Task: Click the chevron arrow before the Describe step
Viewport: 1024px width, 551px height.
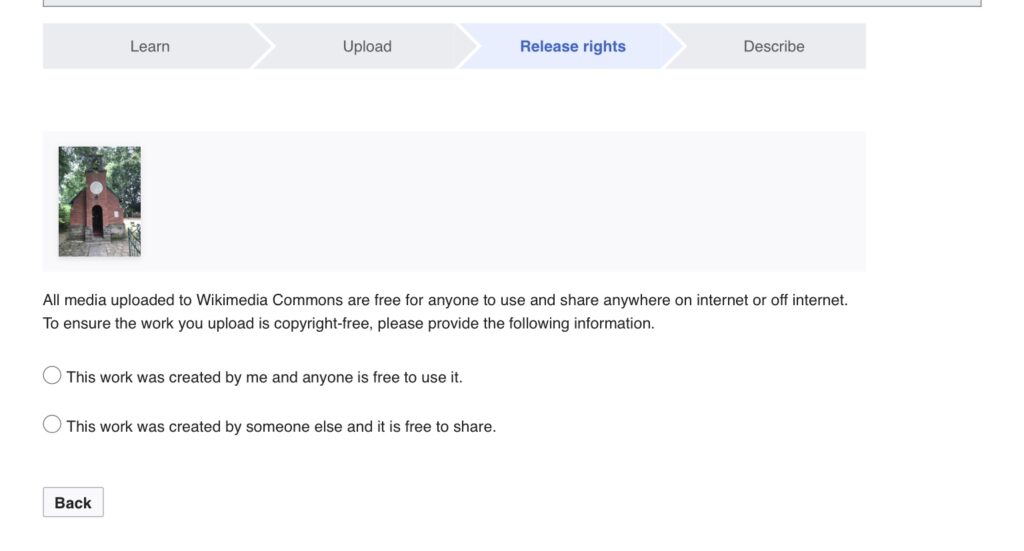Action: pyautogui.click(x=674, y=46)
